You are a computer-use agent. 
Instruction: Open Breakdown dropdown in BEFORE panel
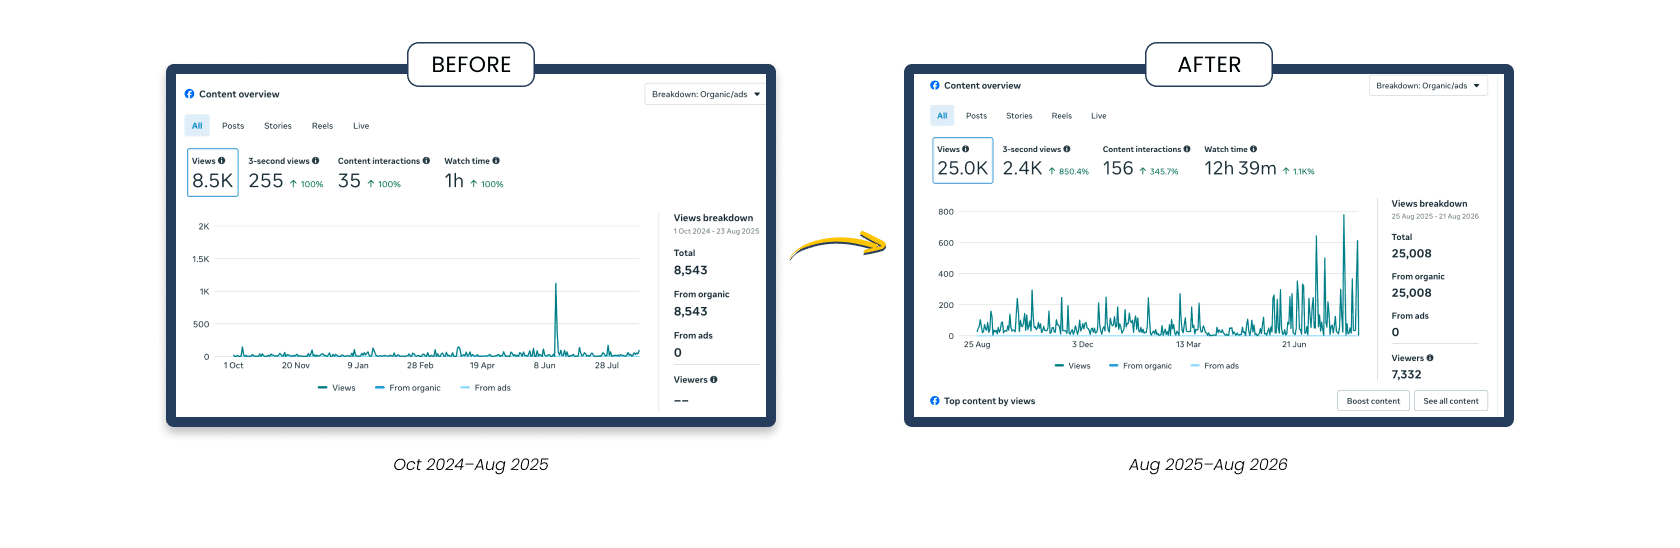(x=705, y=94)
